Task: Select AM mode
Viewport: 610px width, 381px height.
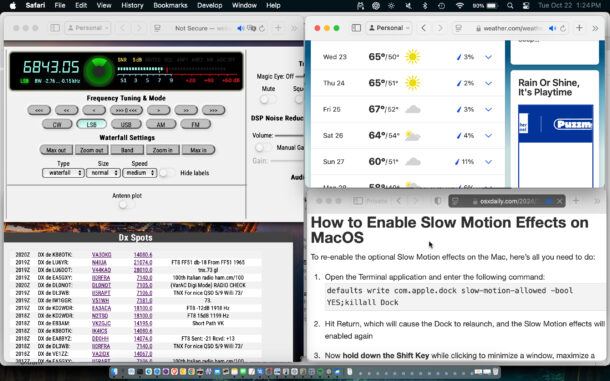Action: pos(161,125)
